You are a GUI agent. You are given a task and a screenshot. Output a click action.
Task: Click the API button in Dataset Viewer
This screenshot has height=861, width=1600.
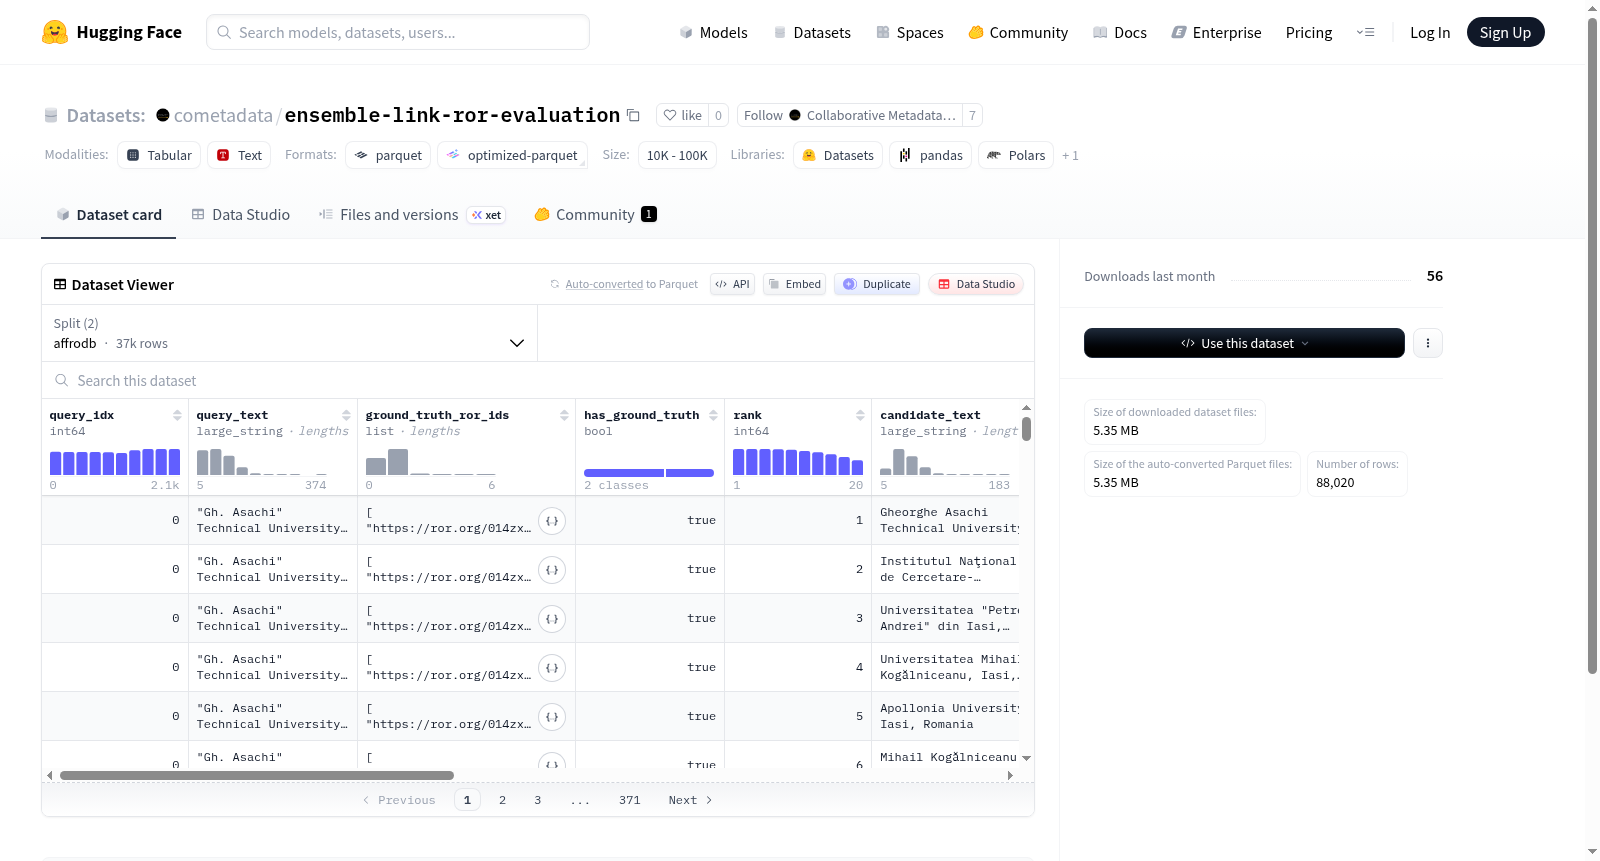click(x=732, y=284)
